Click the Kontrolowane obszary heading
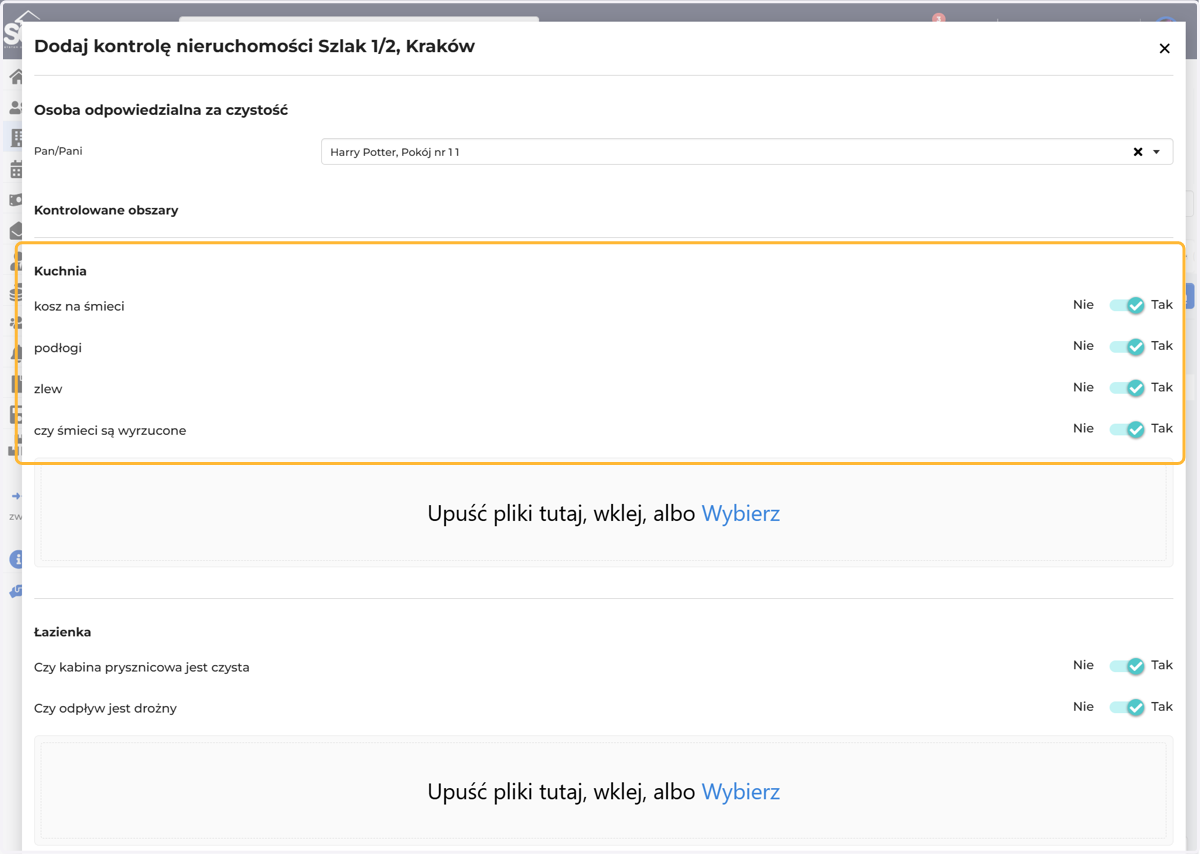 (106, 210)
